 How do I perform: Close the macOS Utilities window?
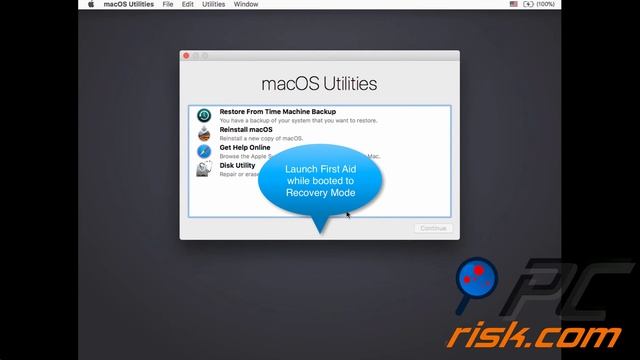coord(186,56)
